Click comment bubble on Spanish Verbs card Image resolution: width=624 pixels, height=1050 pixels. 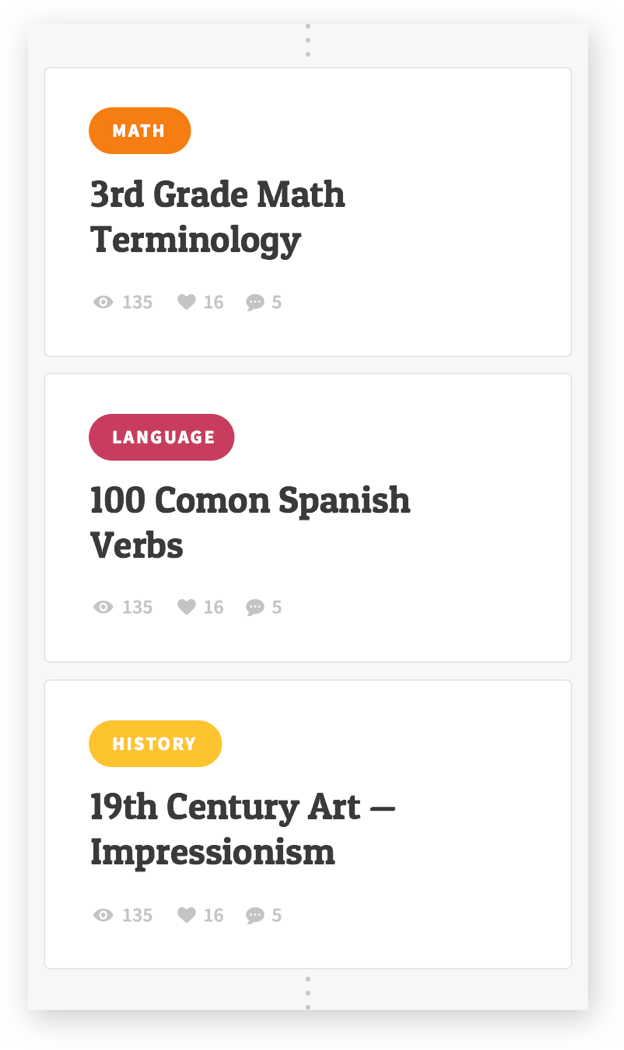(x=255, y=607)
